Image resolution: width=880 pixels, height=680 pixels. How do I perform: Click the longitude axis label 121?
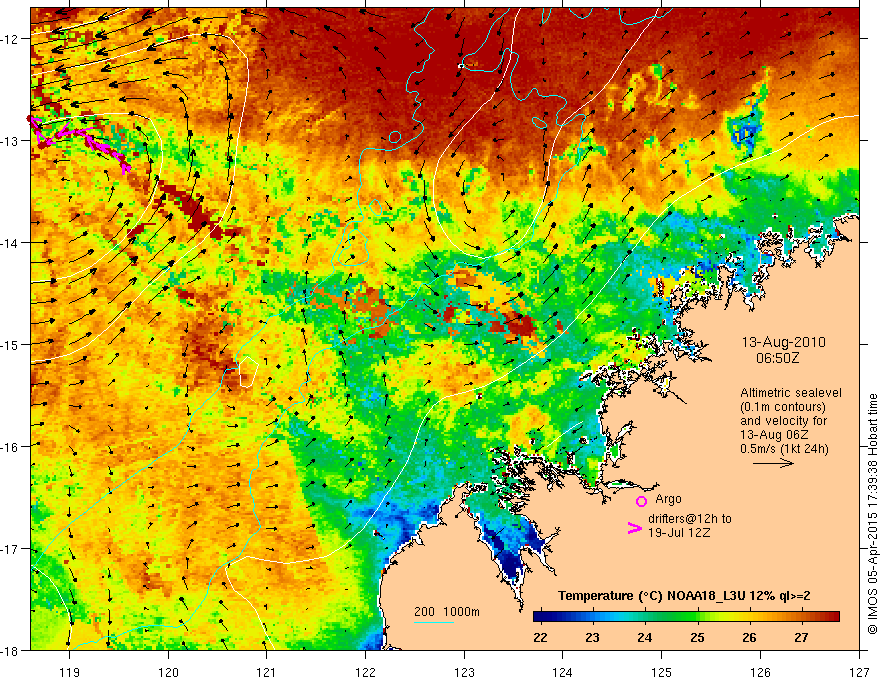point(267,672)
